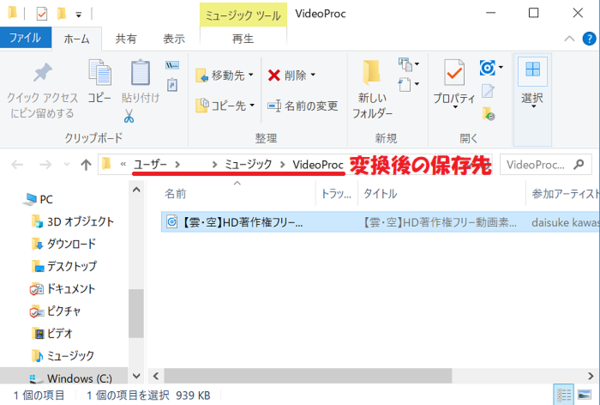This screenshot has width=600, height=405.
Task: Open recent locations dropdown
Action: (x=67, y=165)
